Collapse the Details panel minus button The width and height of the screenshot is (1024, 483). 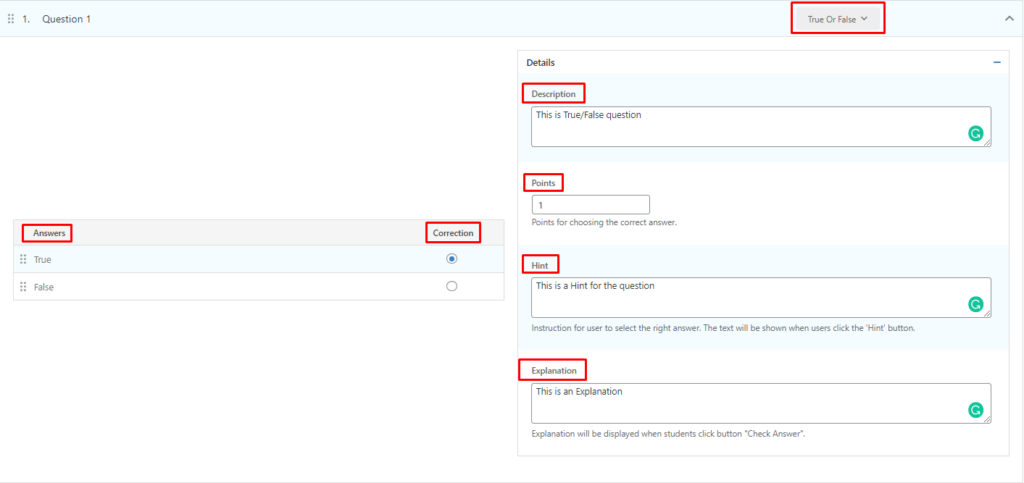coord(996,62)
